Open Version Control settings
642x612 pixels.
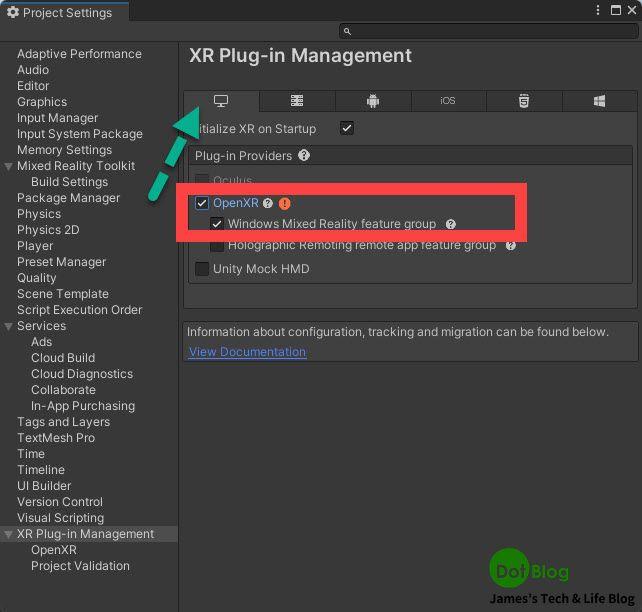point(60,501)
